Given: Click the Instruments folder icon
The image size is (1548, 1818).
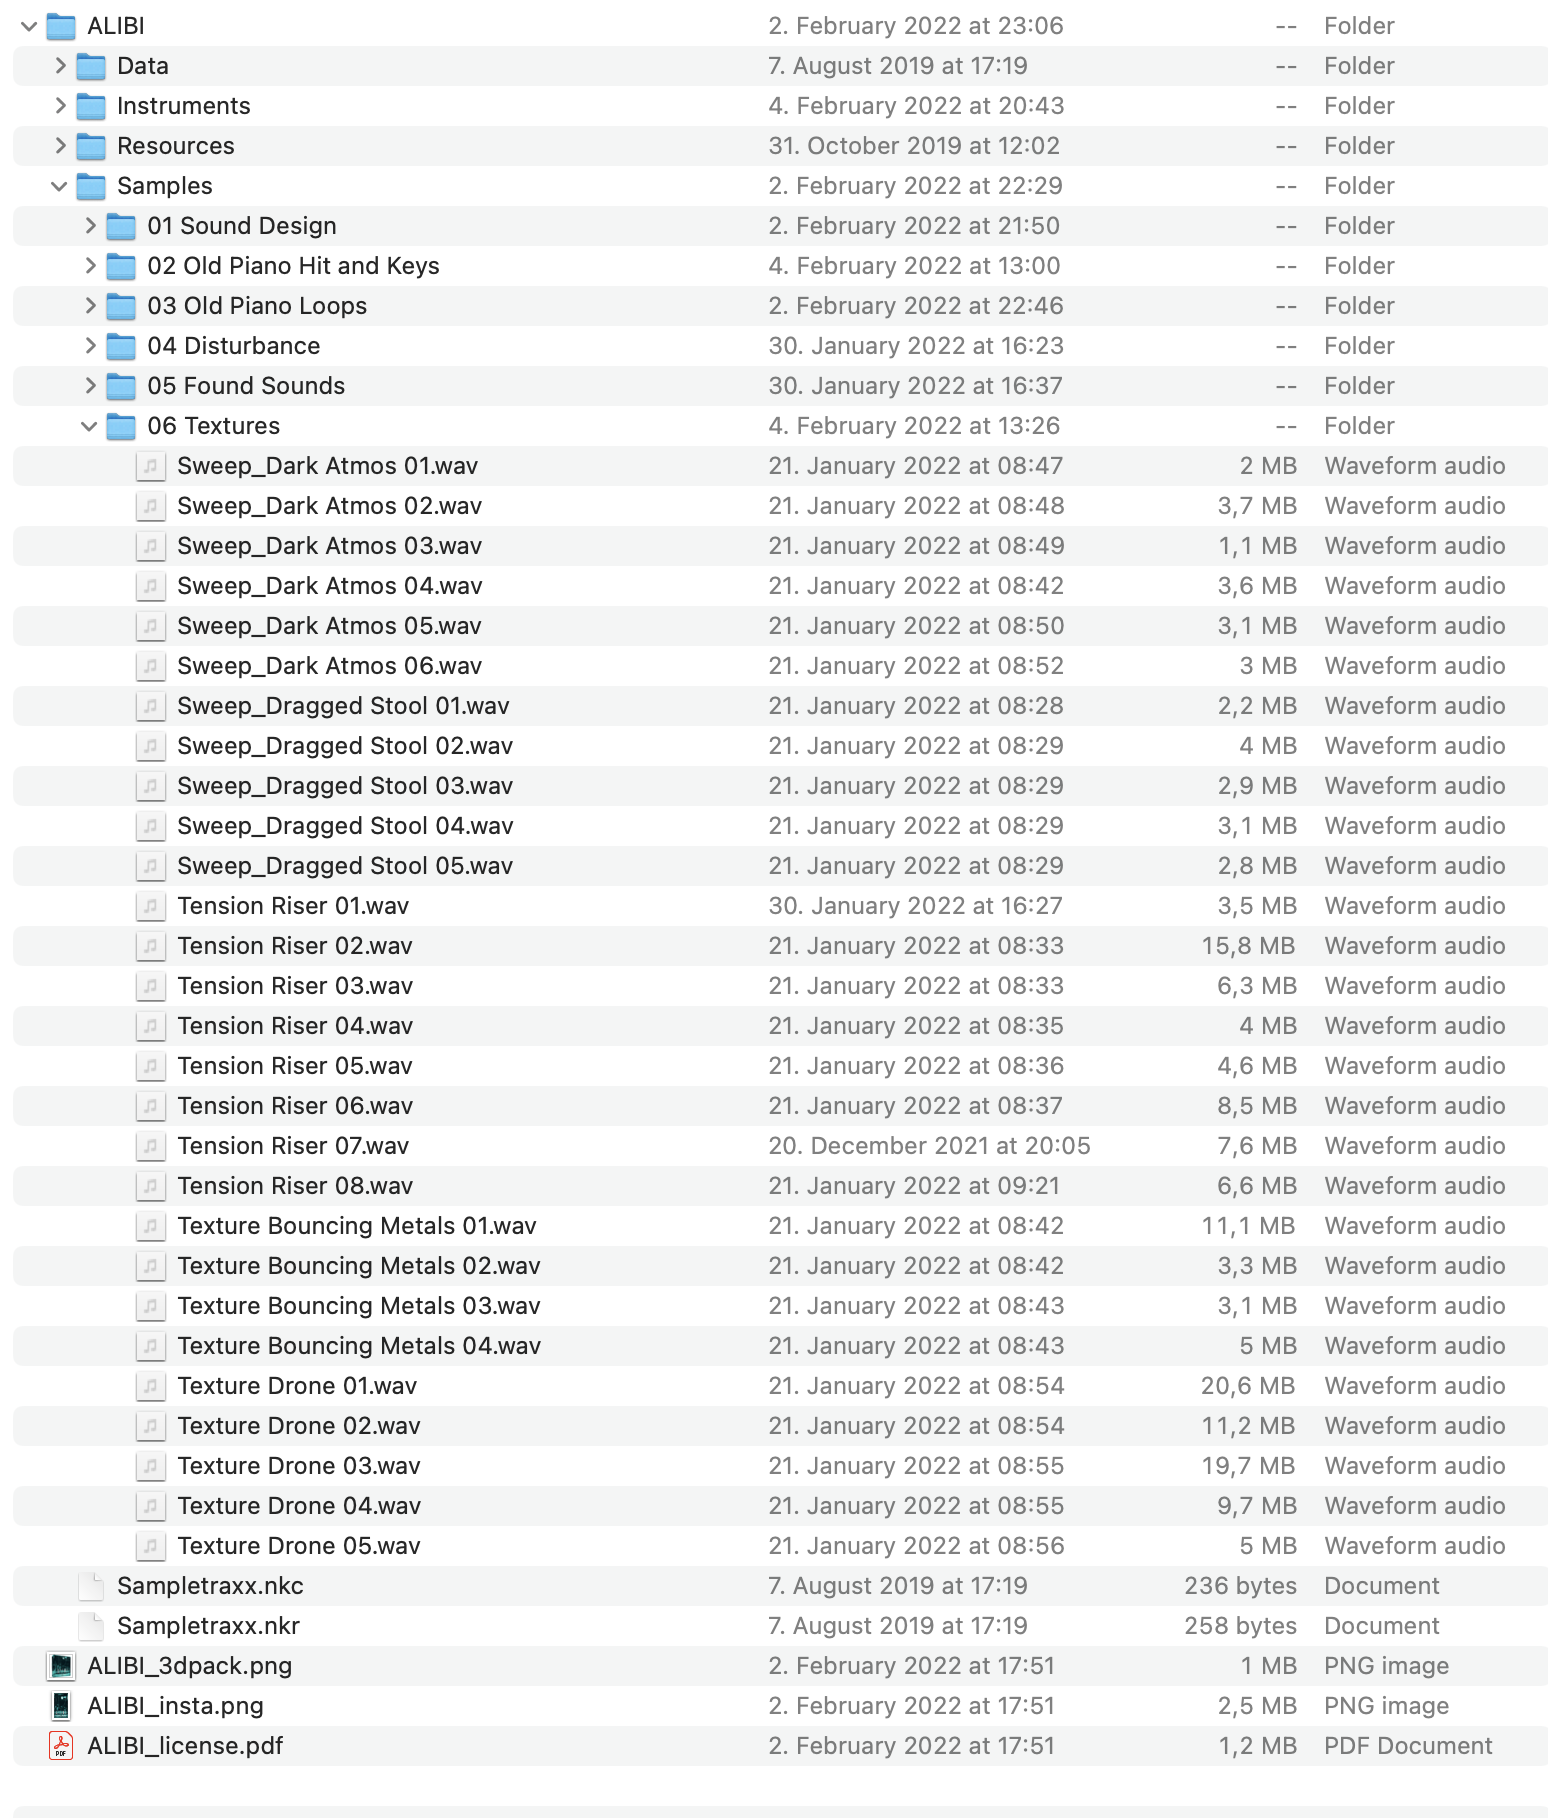Looking at the screenshot, I should point(91,106).
